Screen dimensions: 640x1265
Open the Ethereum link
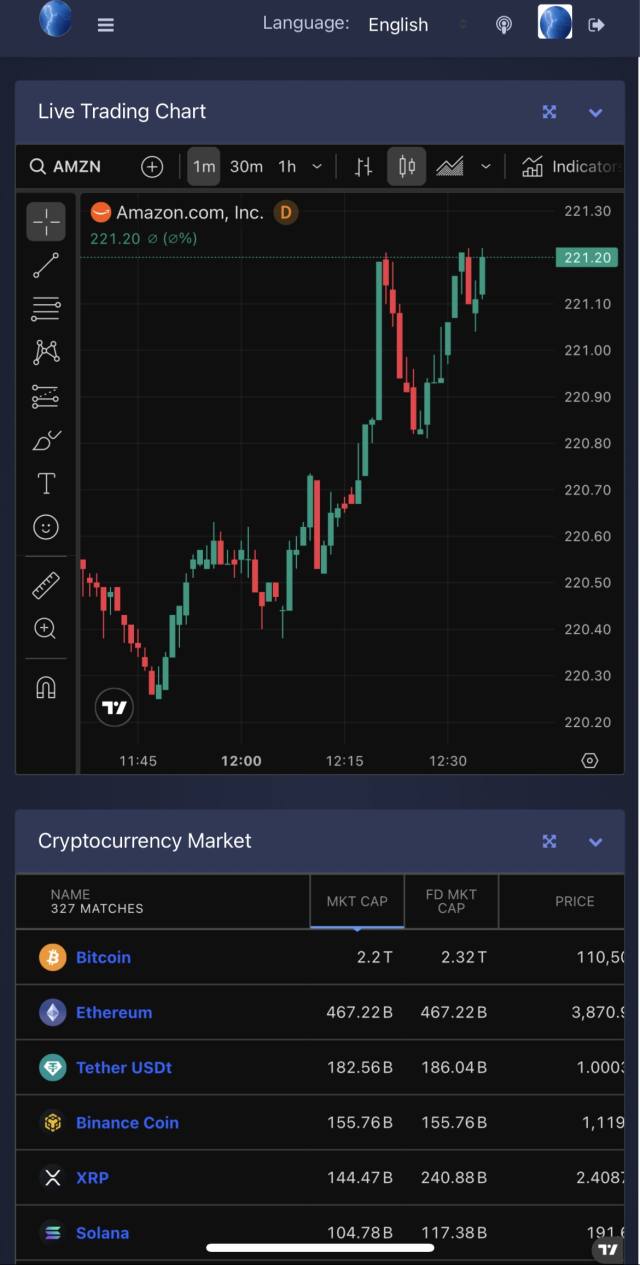[114, 1012]
